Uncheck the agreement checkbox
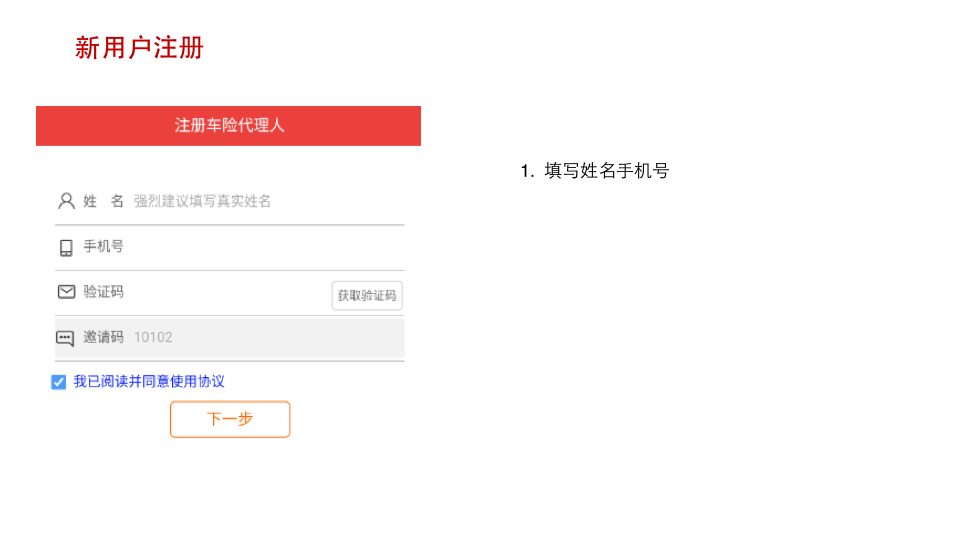Image resolution: width=960 pixels, height=540 pixels. (x=59, y=382)
